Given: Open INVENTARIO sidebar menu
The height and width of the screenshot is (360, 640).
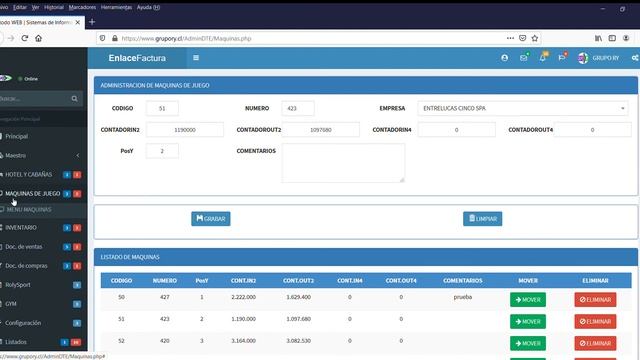Looking at the screenshot, I should 41,228.
